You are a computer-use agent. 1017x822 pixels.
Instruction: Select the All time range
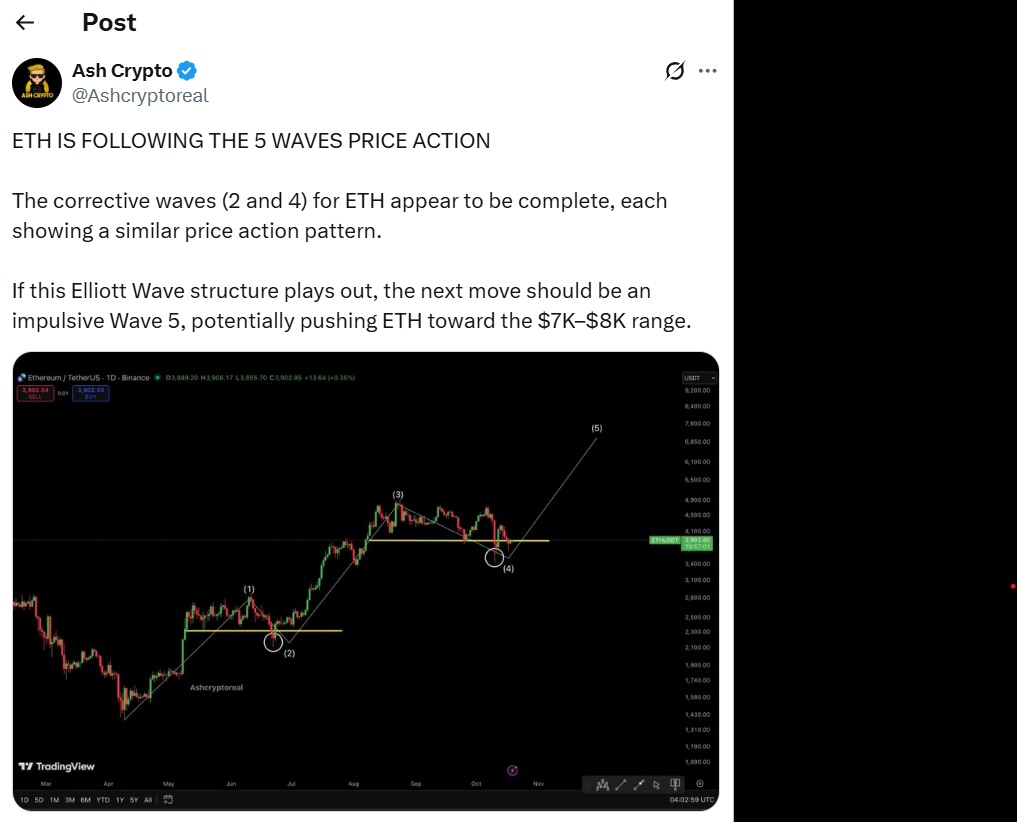tap(148, 800)
